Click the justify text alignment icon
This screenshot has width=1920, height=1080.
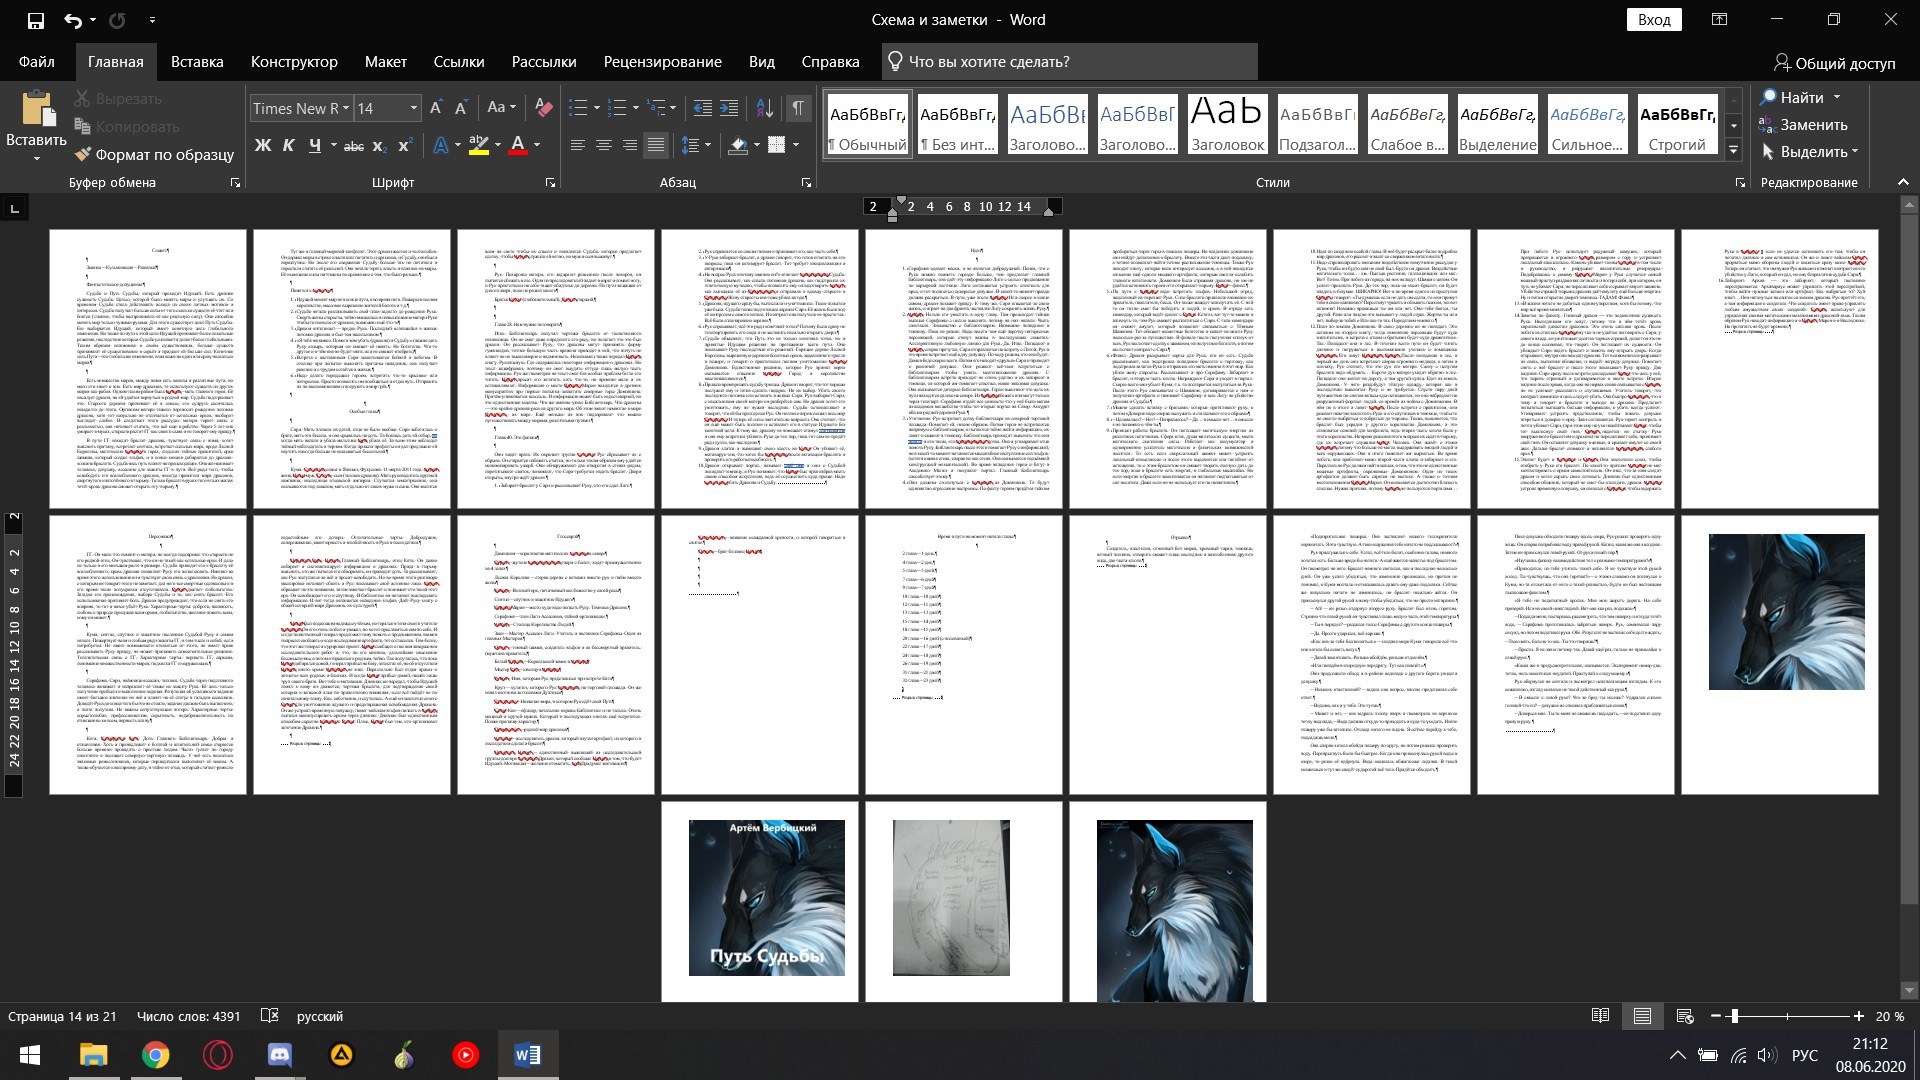tap(655, 145)
